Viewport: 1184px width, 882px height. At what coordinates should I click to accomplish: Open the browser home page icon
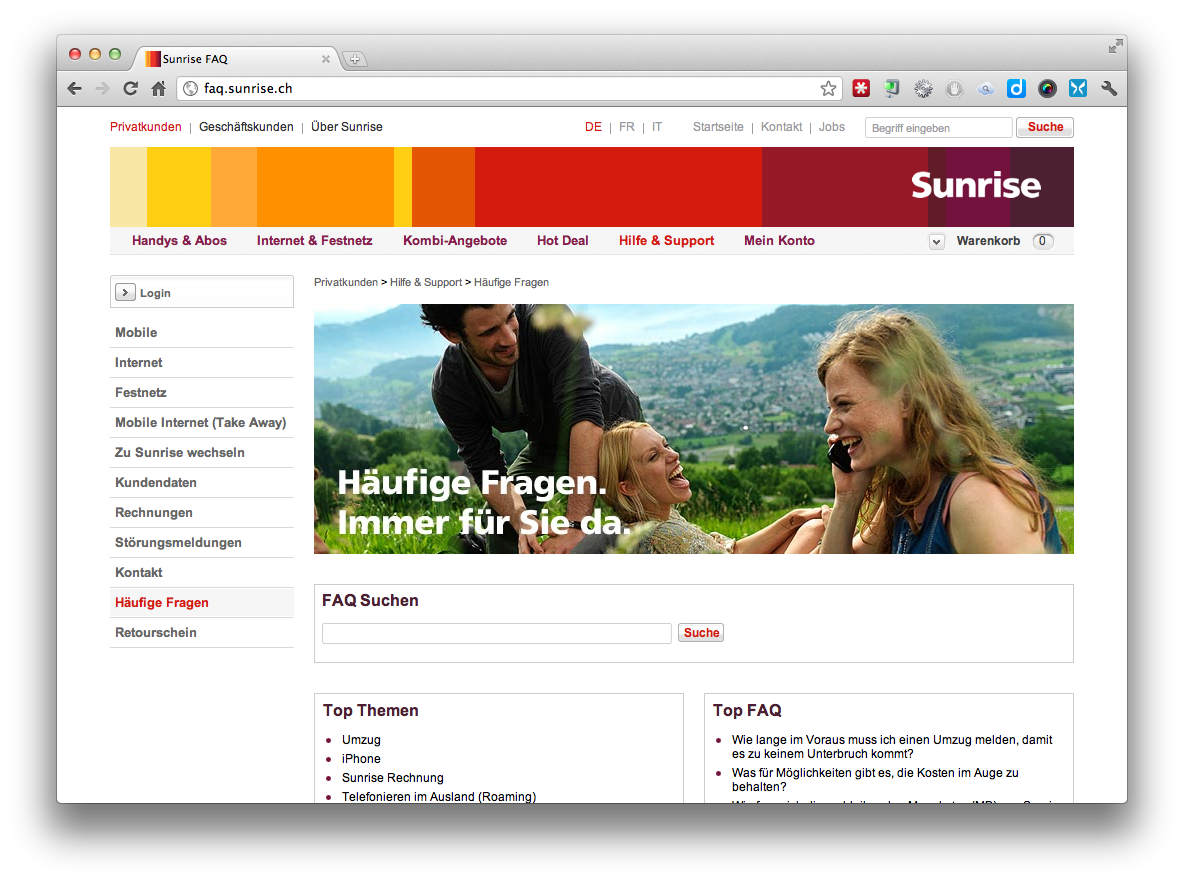(x=158, y=88)
